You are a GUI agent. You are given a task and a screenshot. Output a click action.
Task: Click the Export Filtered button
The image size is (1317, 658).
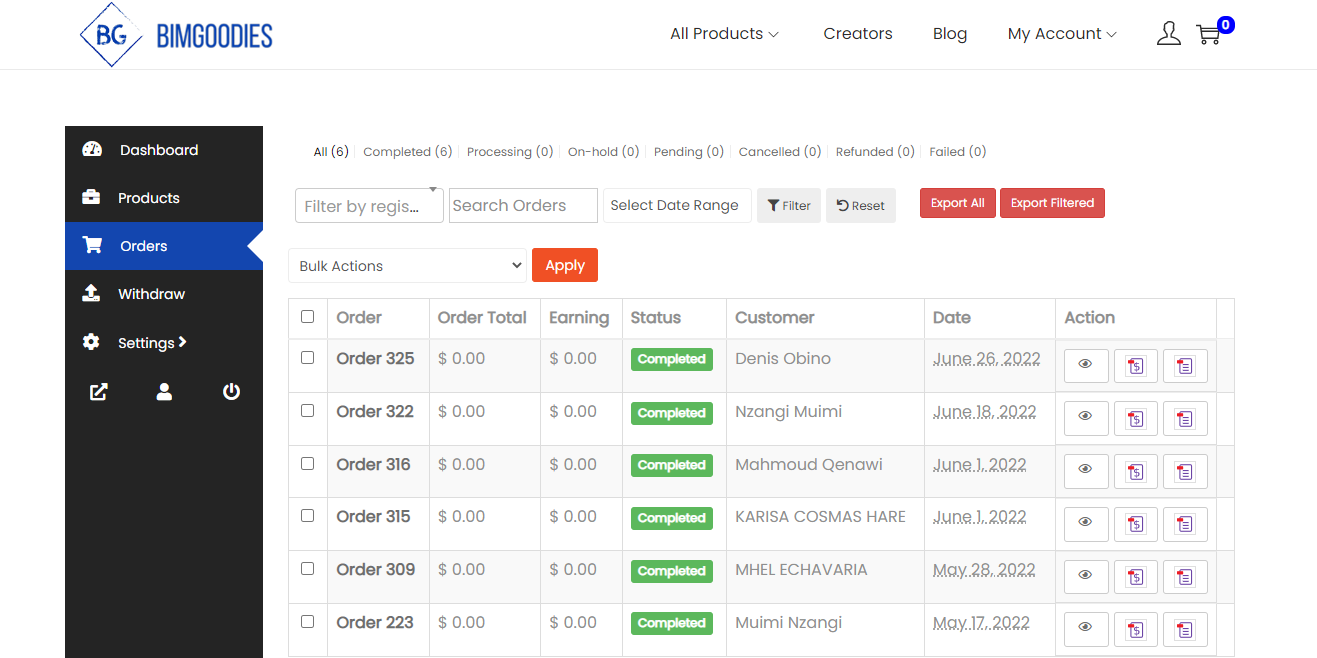(1052, 203)
